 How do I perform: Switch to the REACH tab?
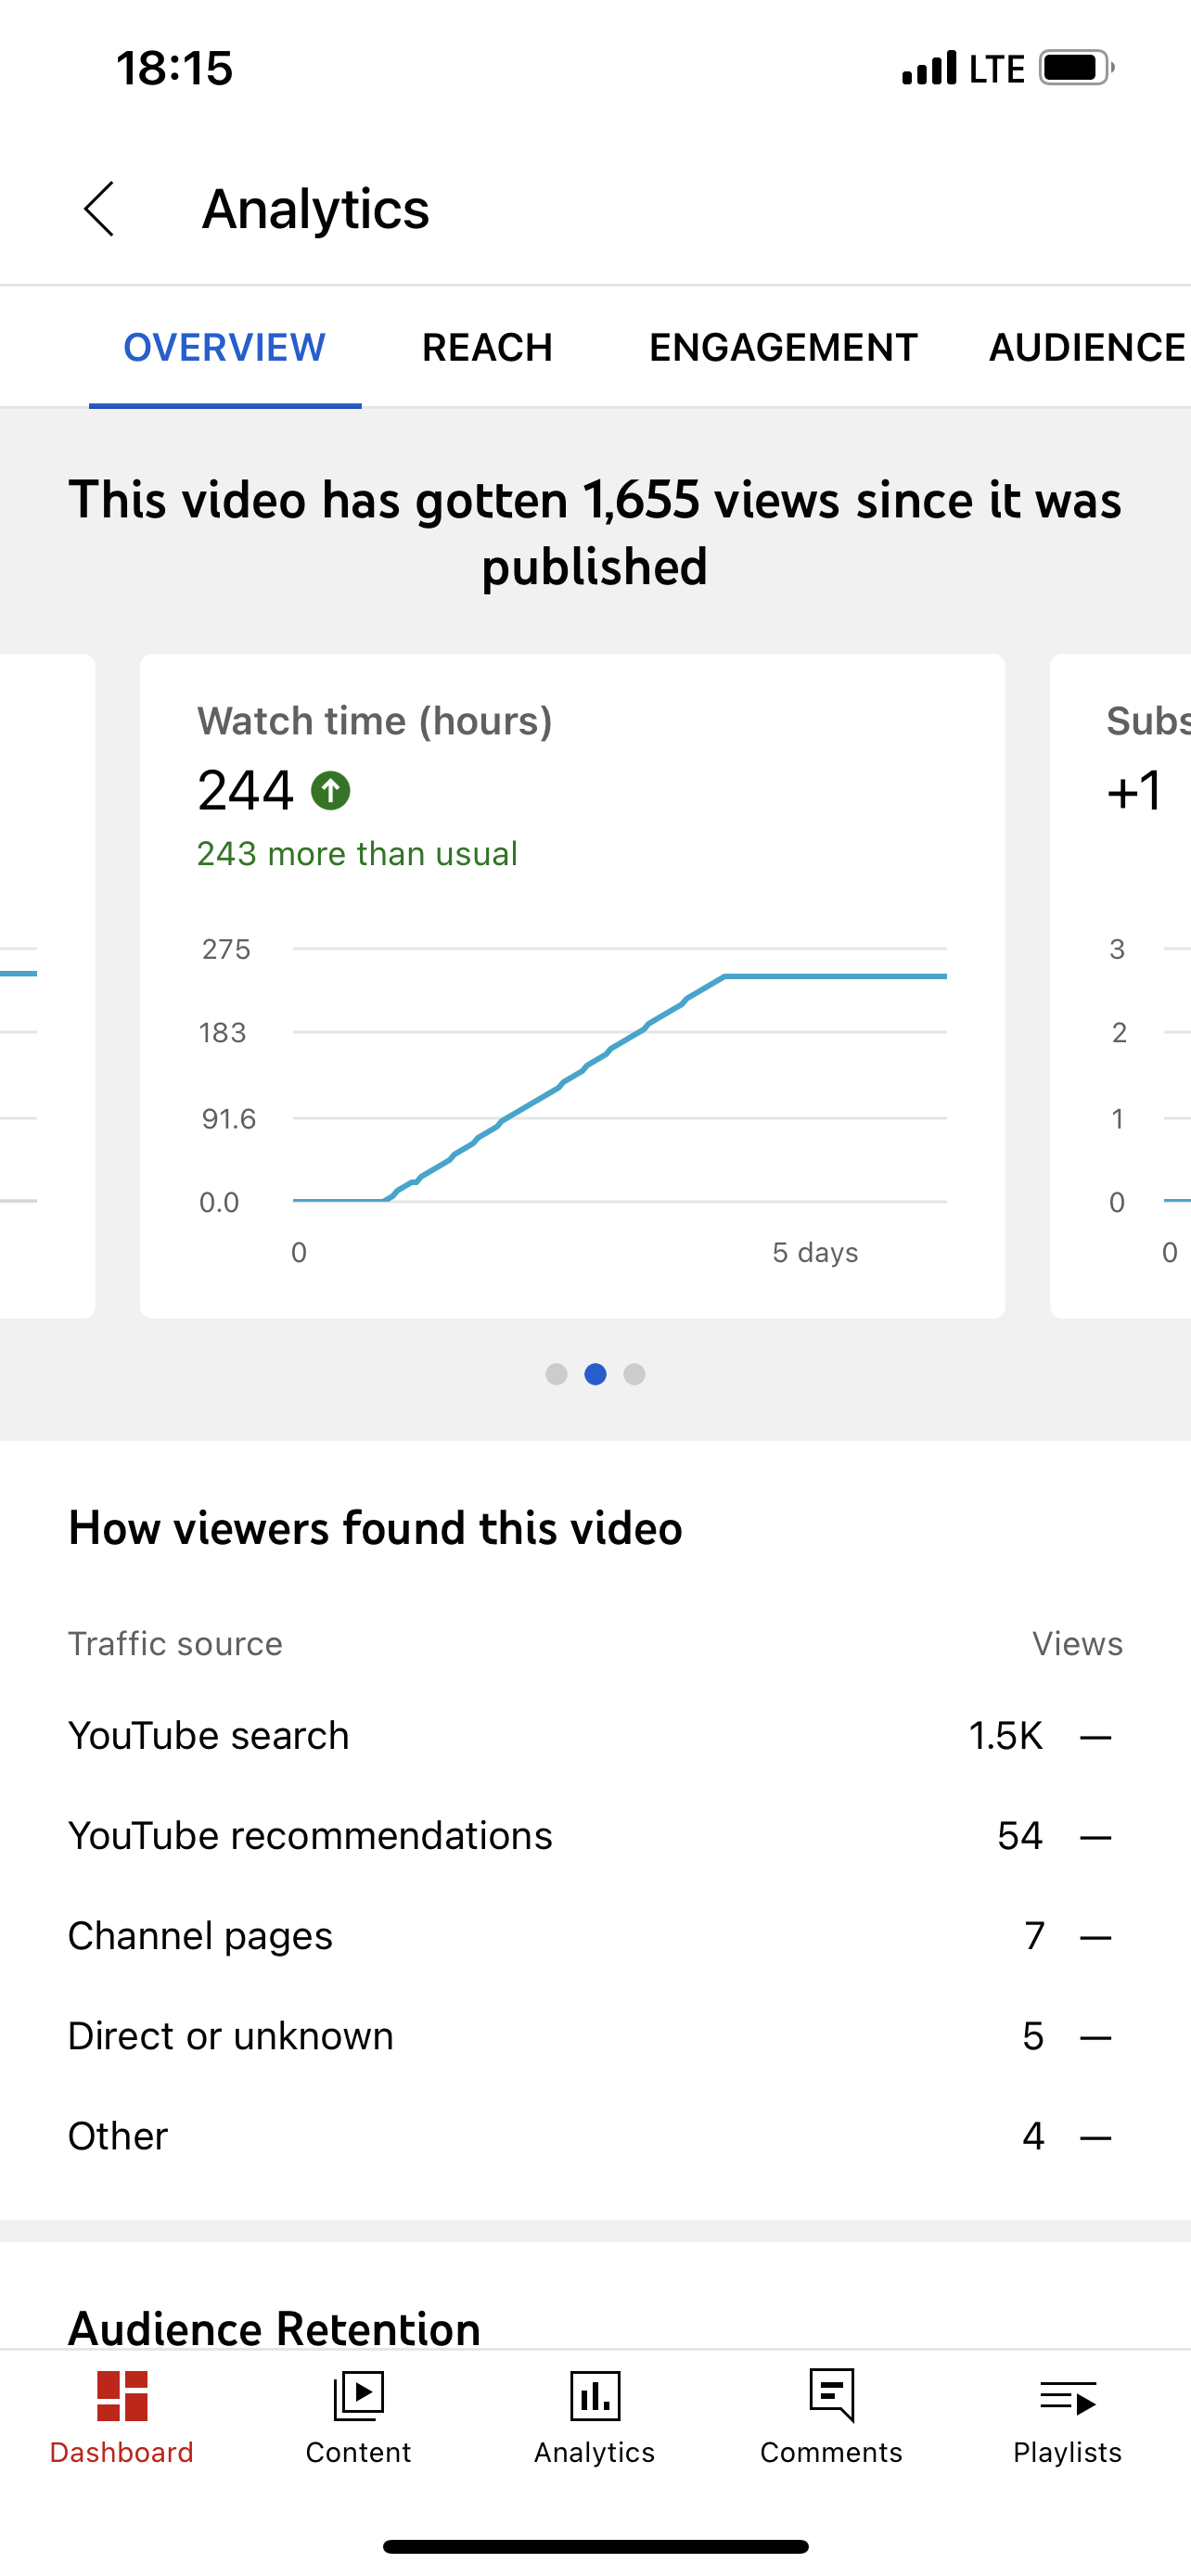(x=487, y=348)
